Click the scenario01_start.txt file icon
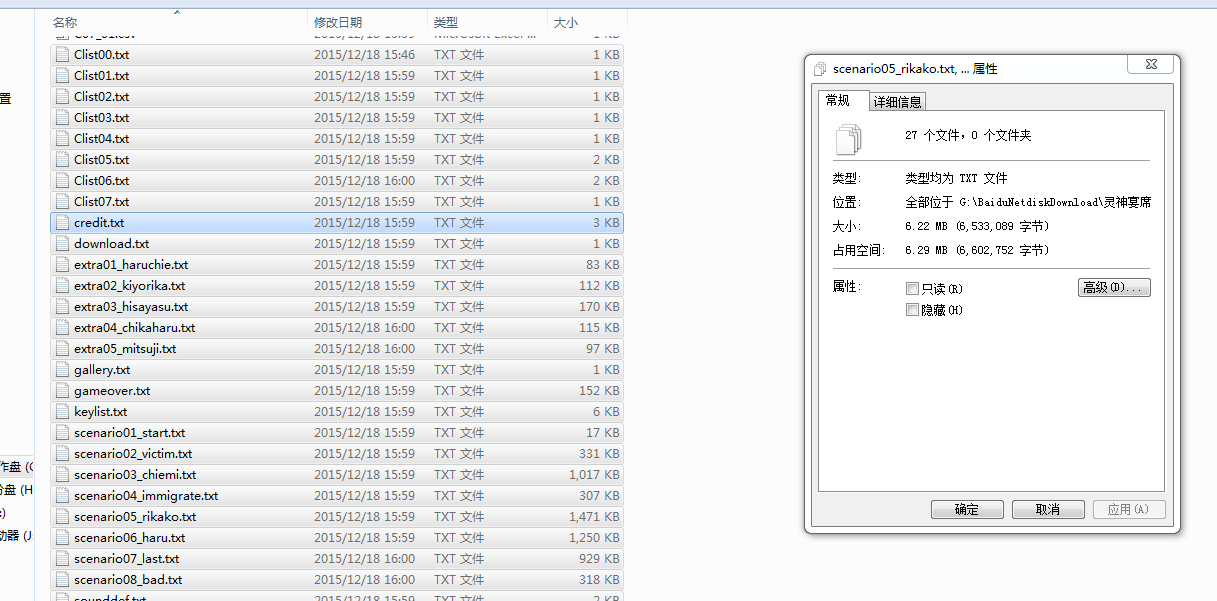Viewport: 1217px width, 601px height. (62, 433)
